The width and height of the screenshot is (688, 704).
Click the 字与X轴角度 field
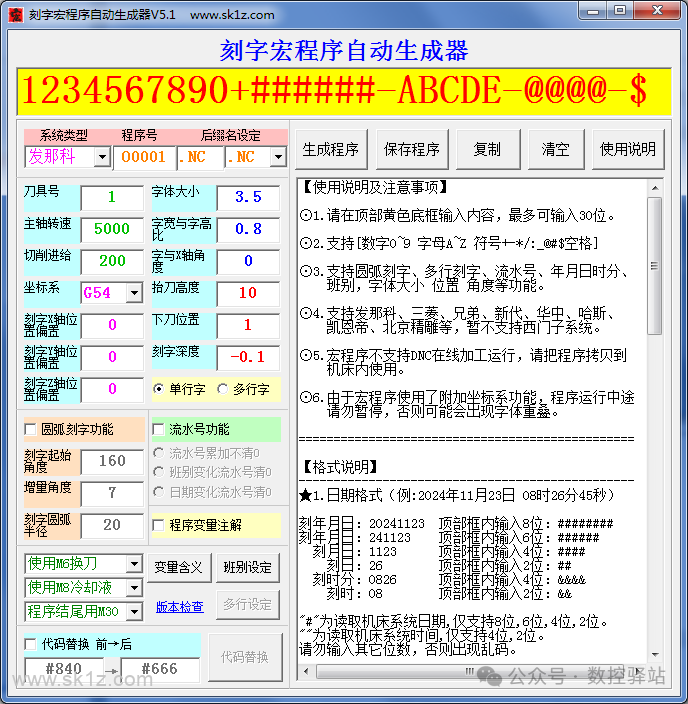tap(248, 261)
